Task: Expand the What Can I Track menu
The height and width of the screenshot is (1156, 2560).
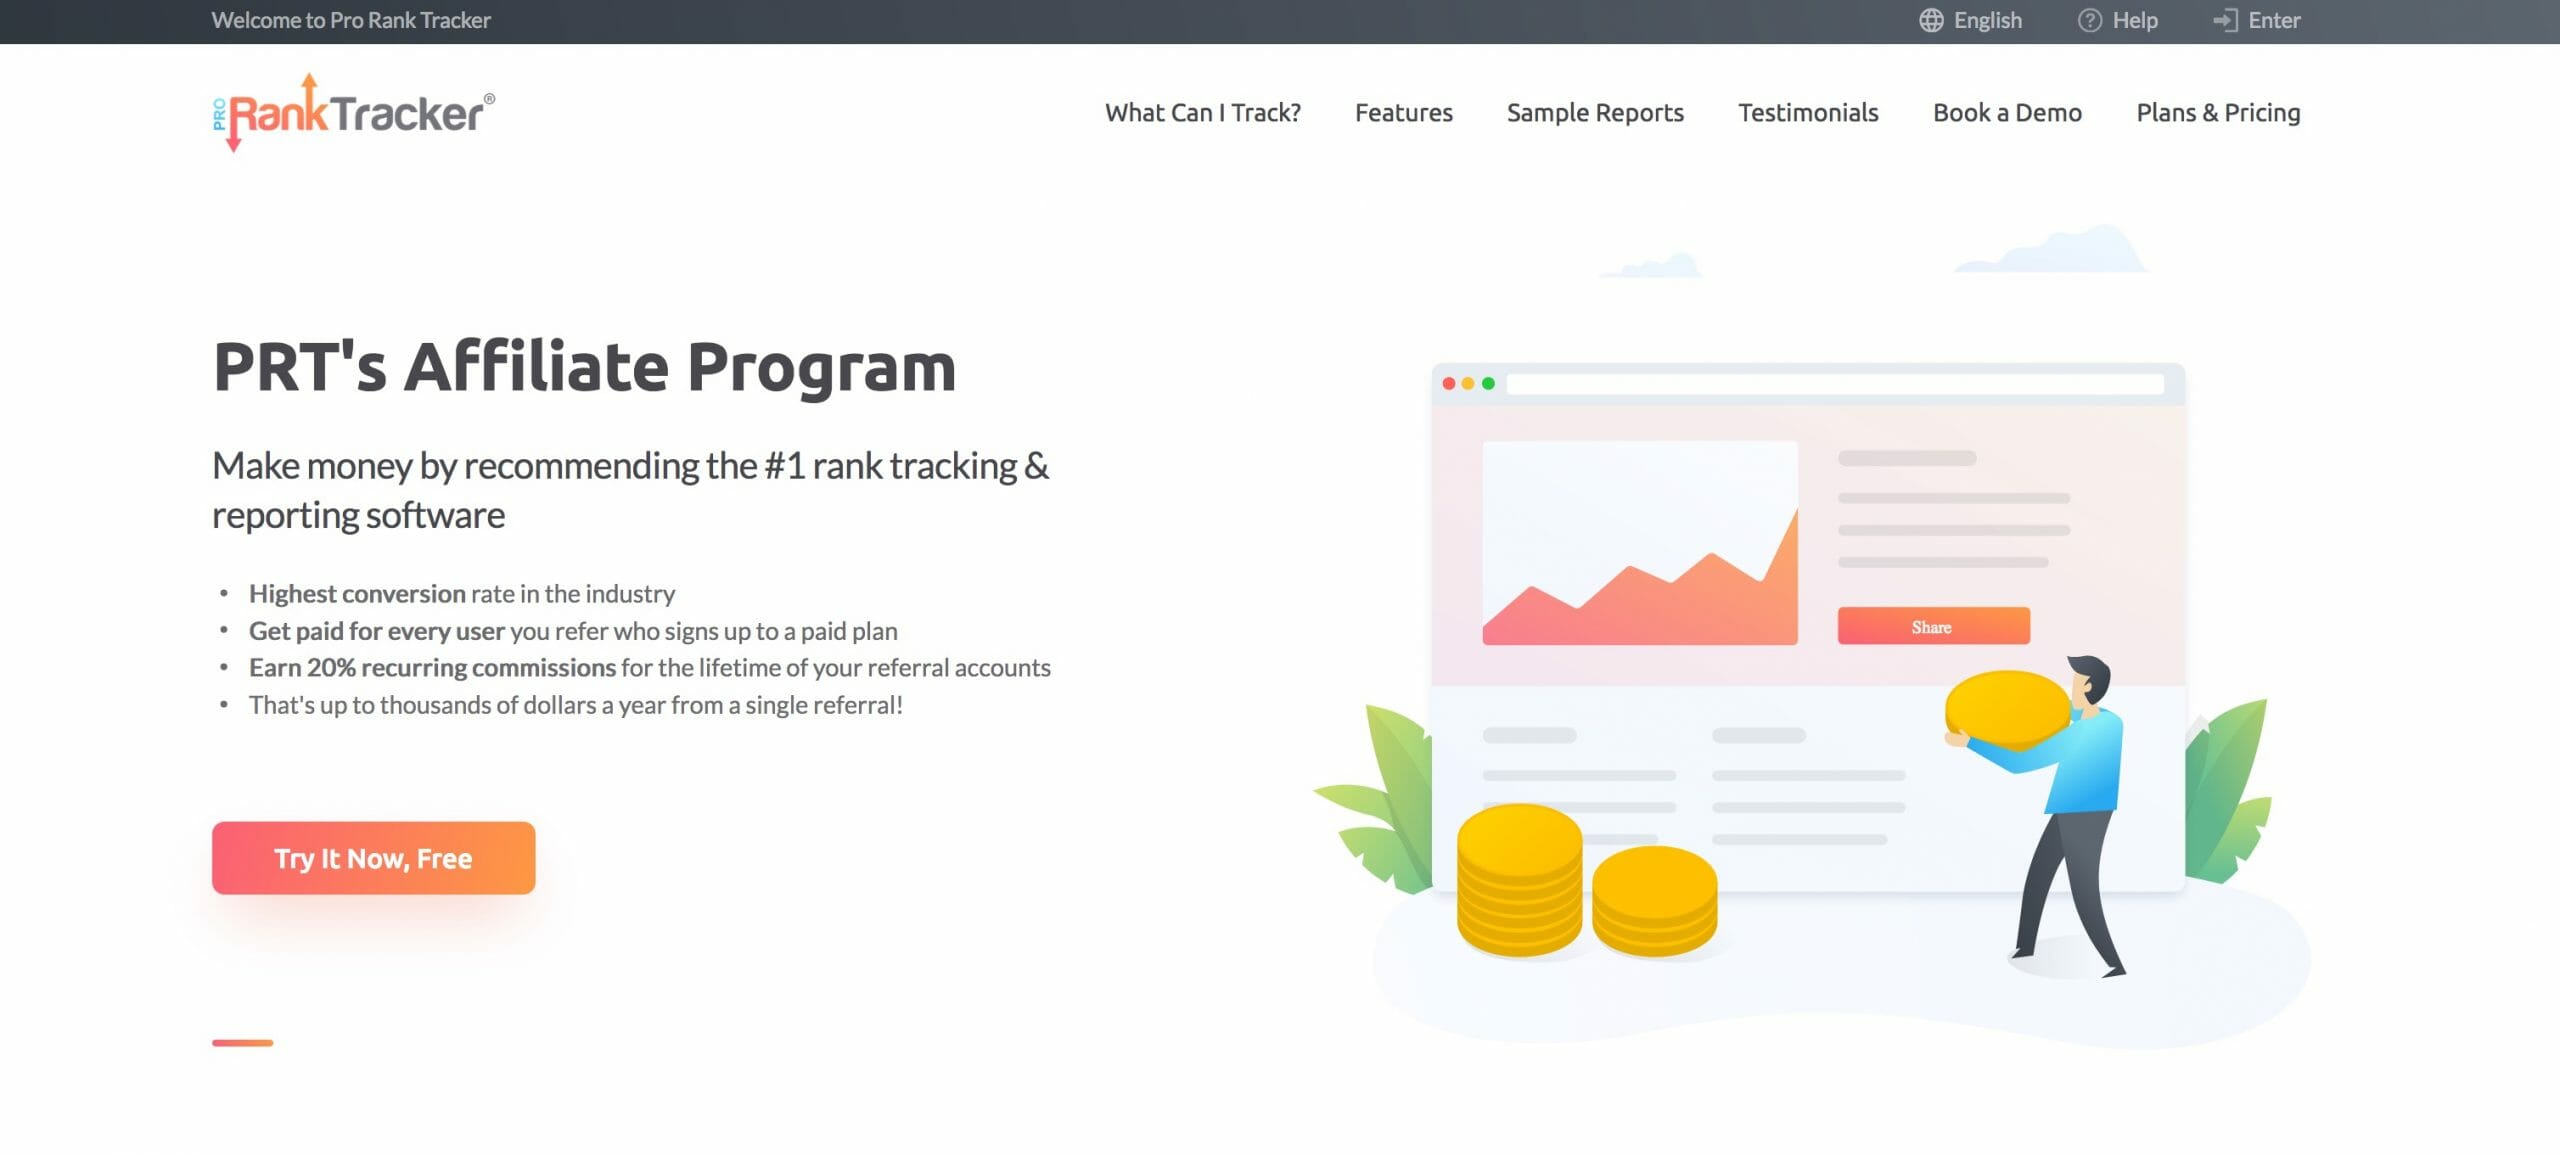Action: pos(1203,111)
